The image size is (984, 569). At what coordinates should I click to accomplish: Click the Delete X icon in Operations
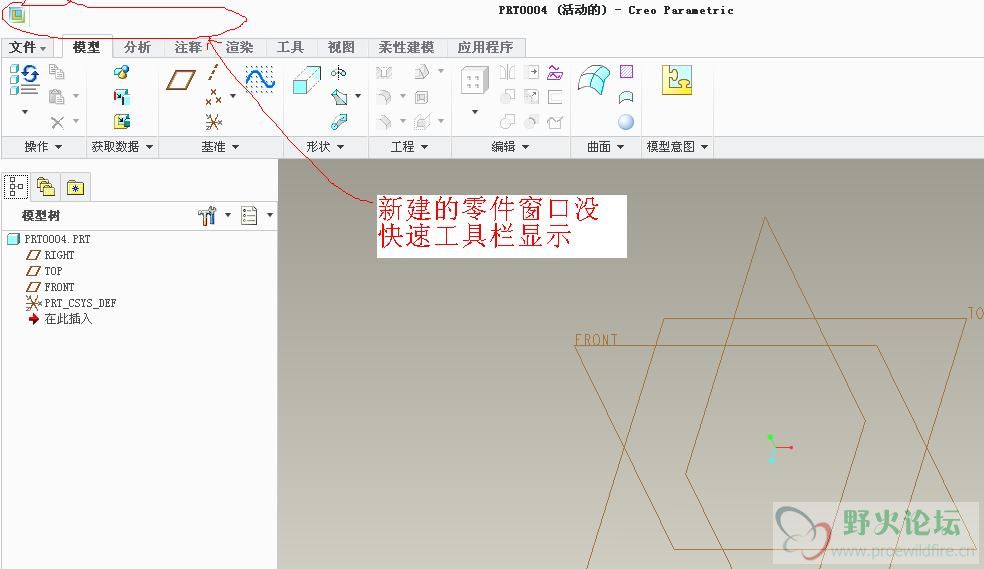(x=57, y=122)
